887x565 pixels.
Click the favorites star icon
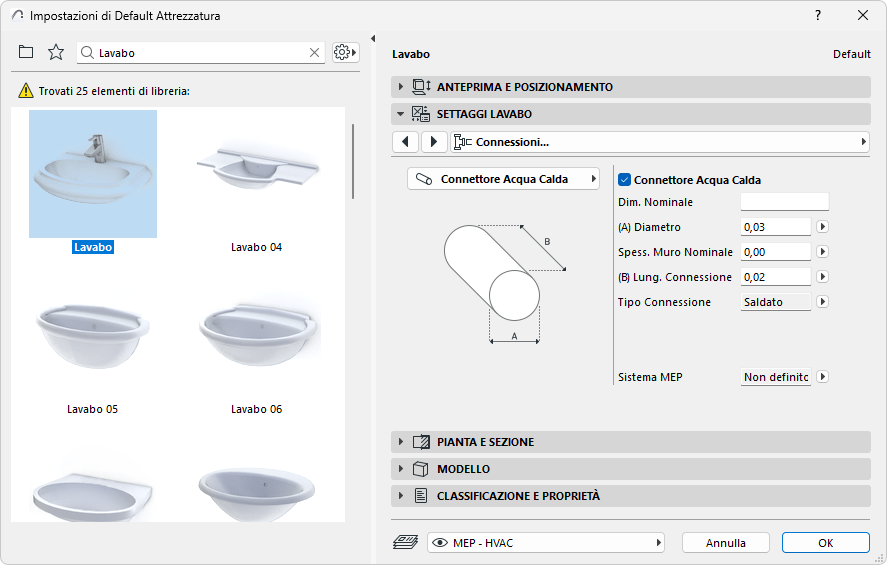[x=56, y=52]
